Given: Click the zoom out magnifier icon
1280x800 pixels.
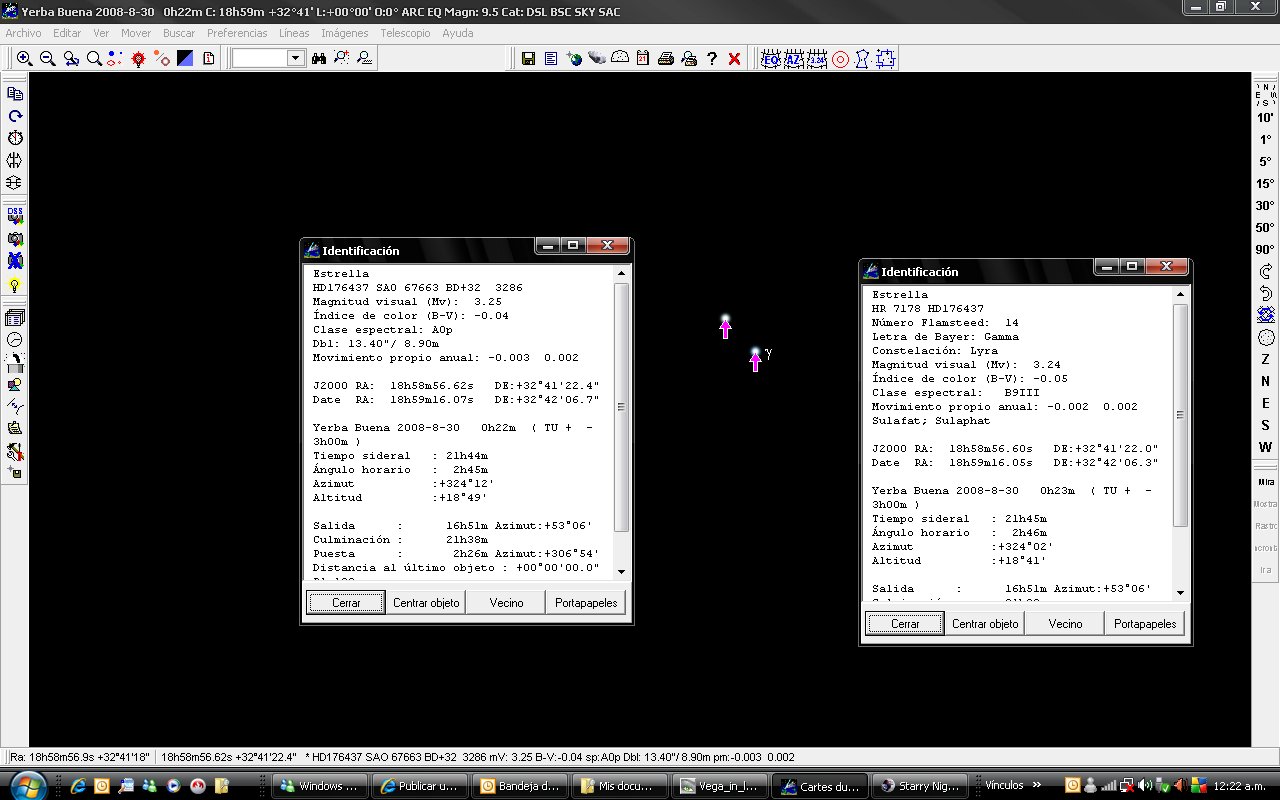Looking at the screenshot, I should point(47,59).
